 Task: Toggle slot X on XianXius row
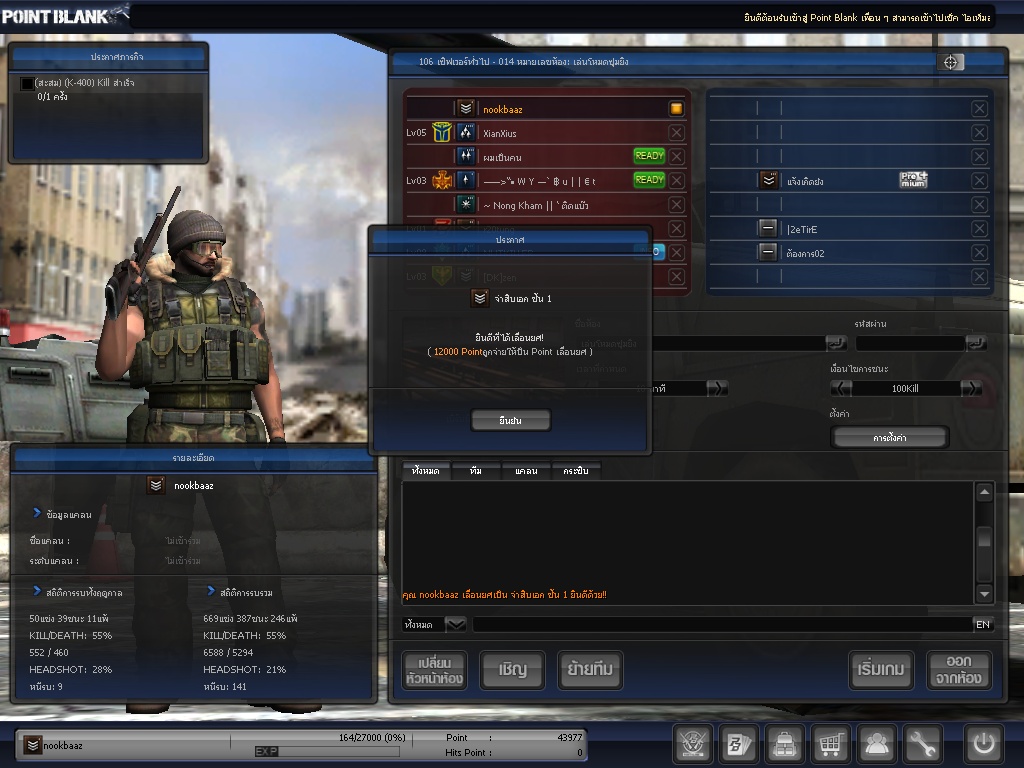point(677,133)
